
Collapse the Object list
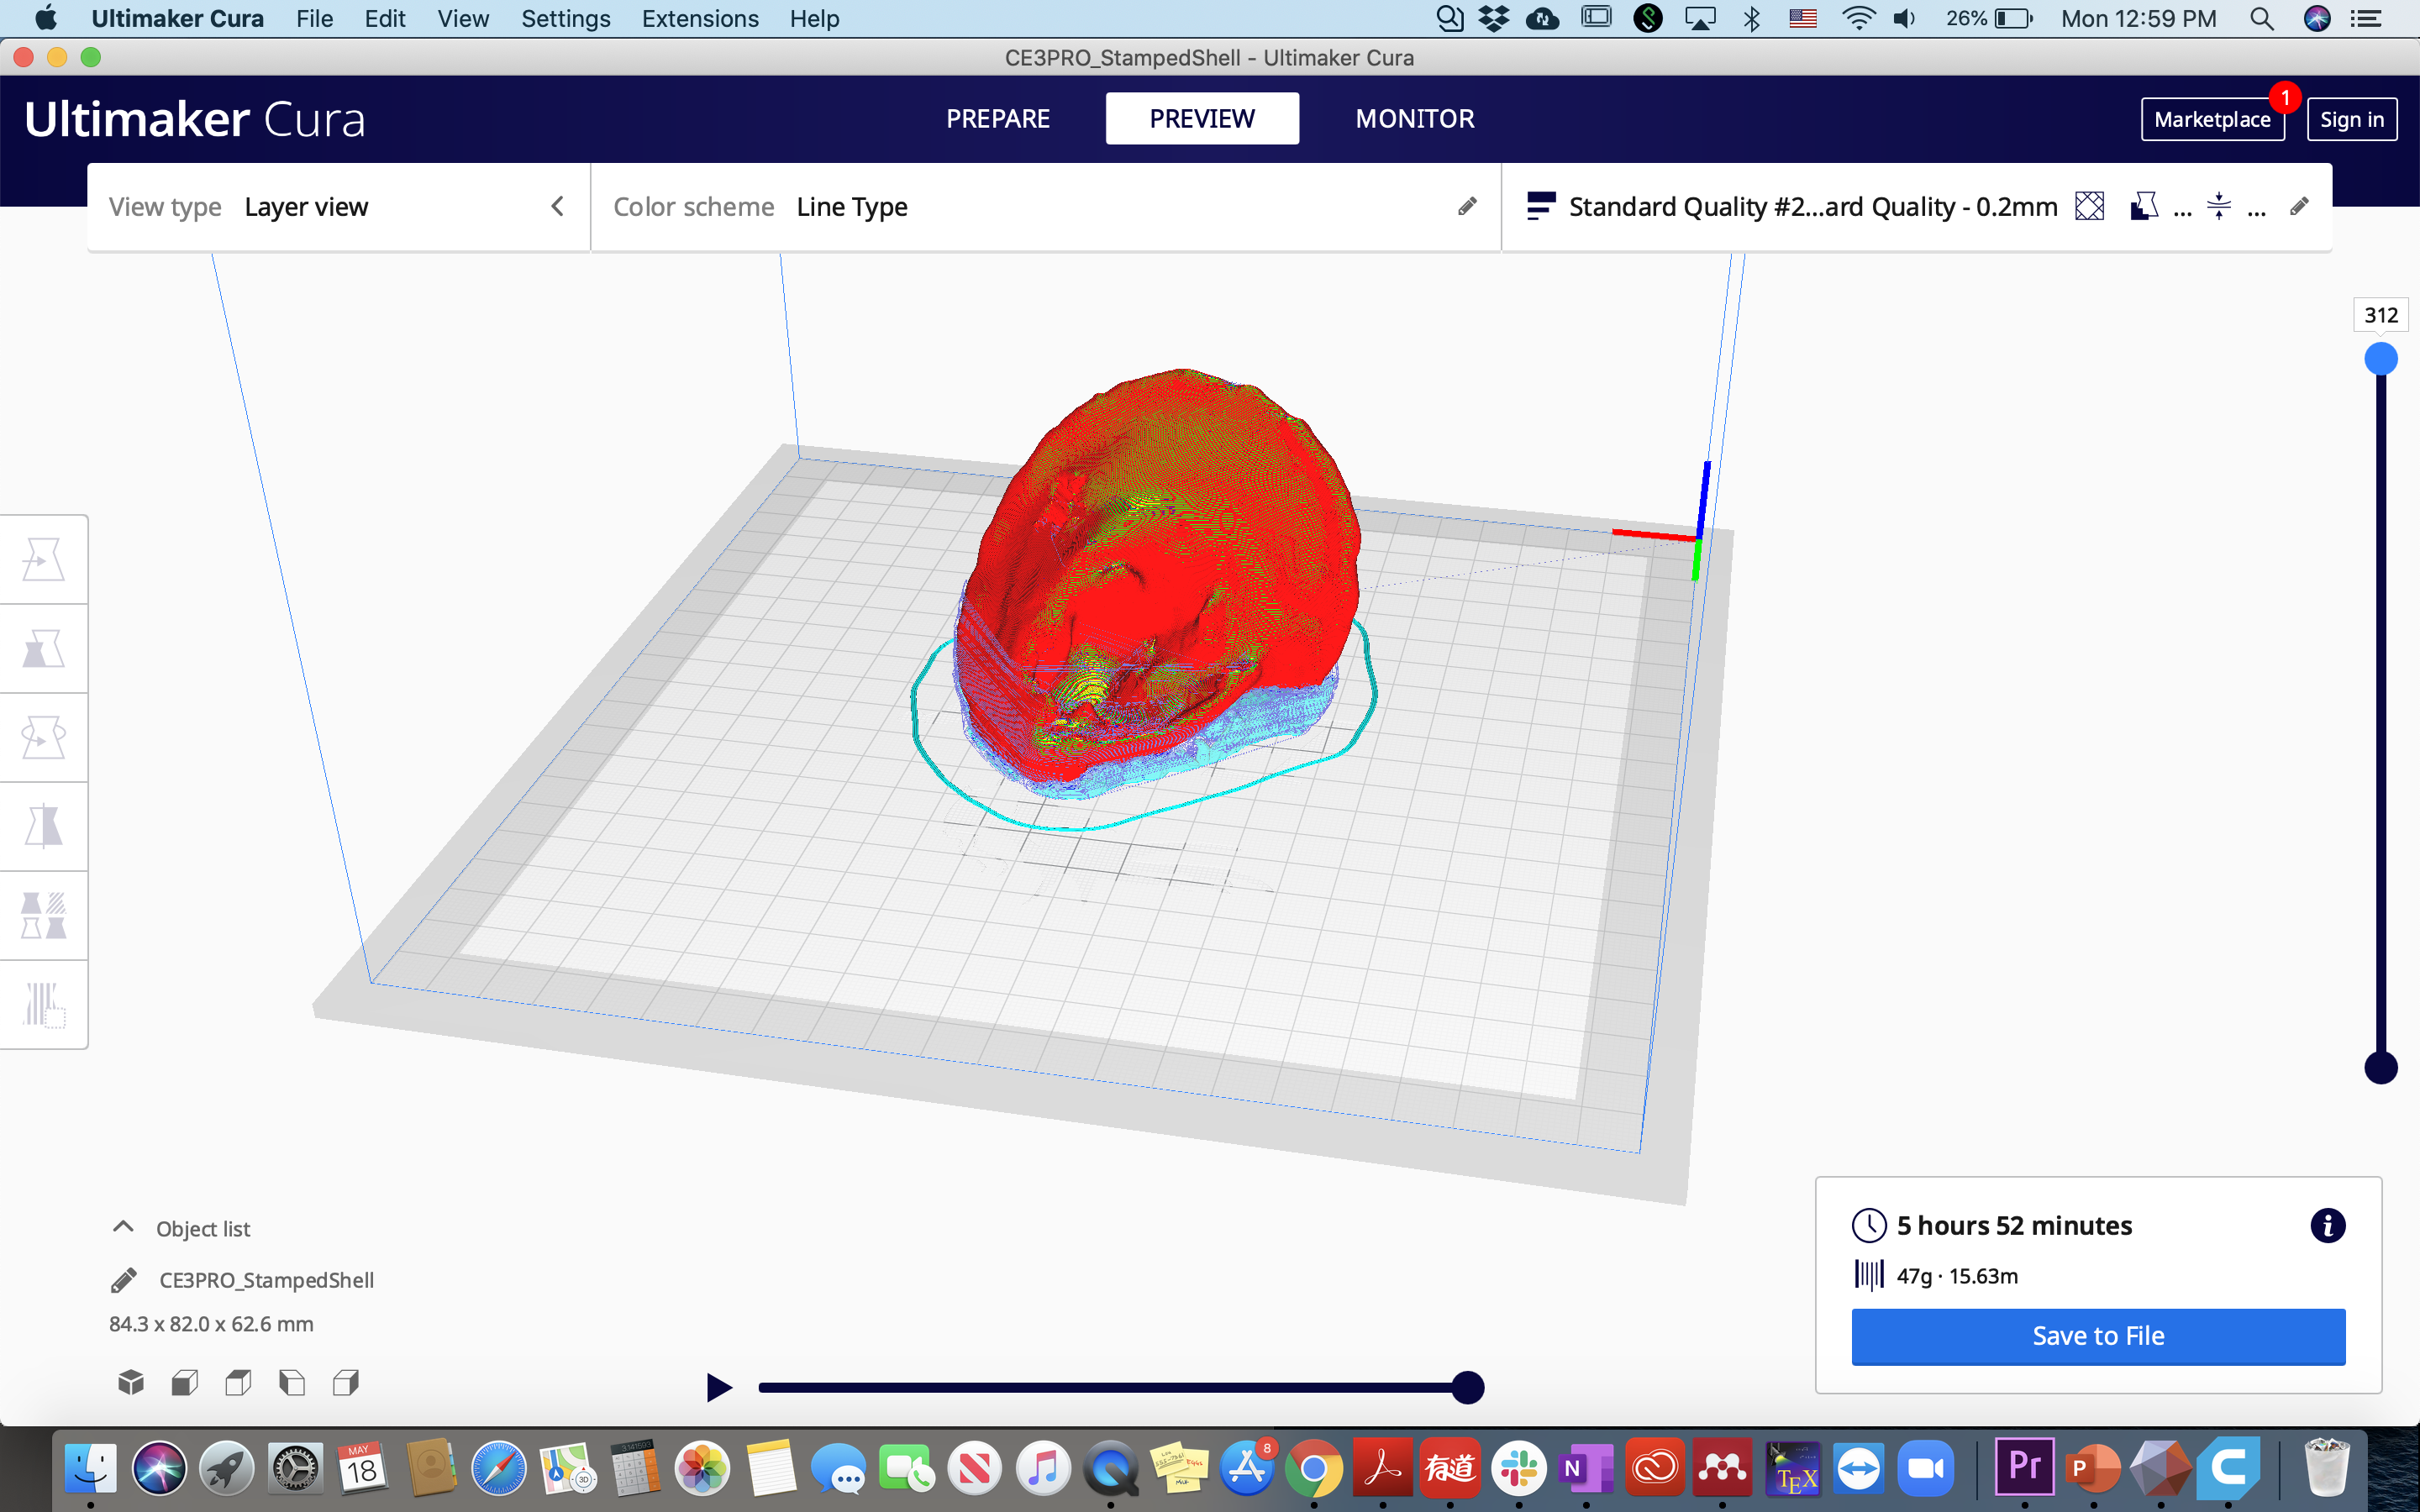[123, 1227]
